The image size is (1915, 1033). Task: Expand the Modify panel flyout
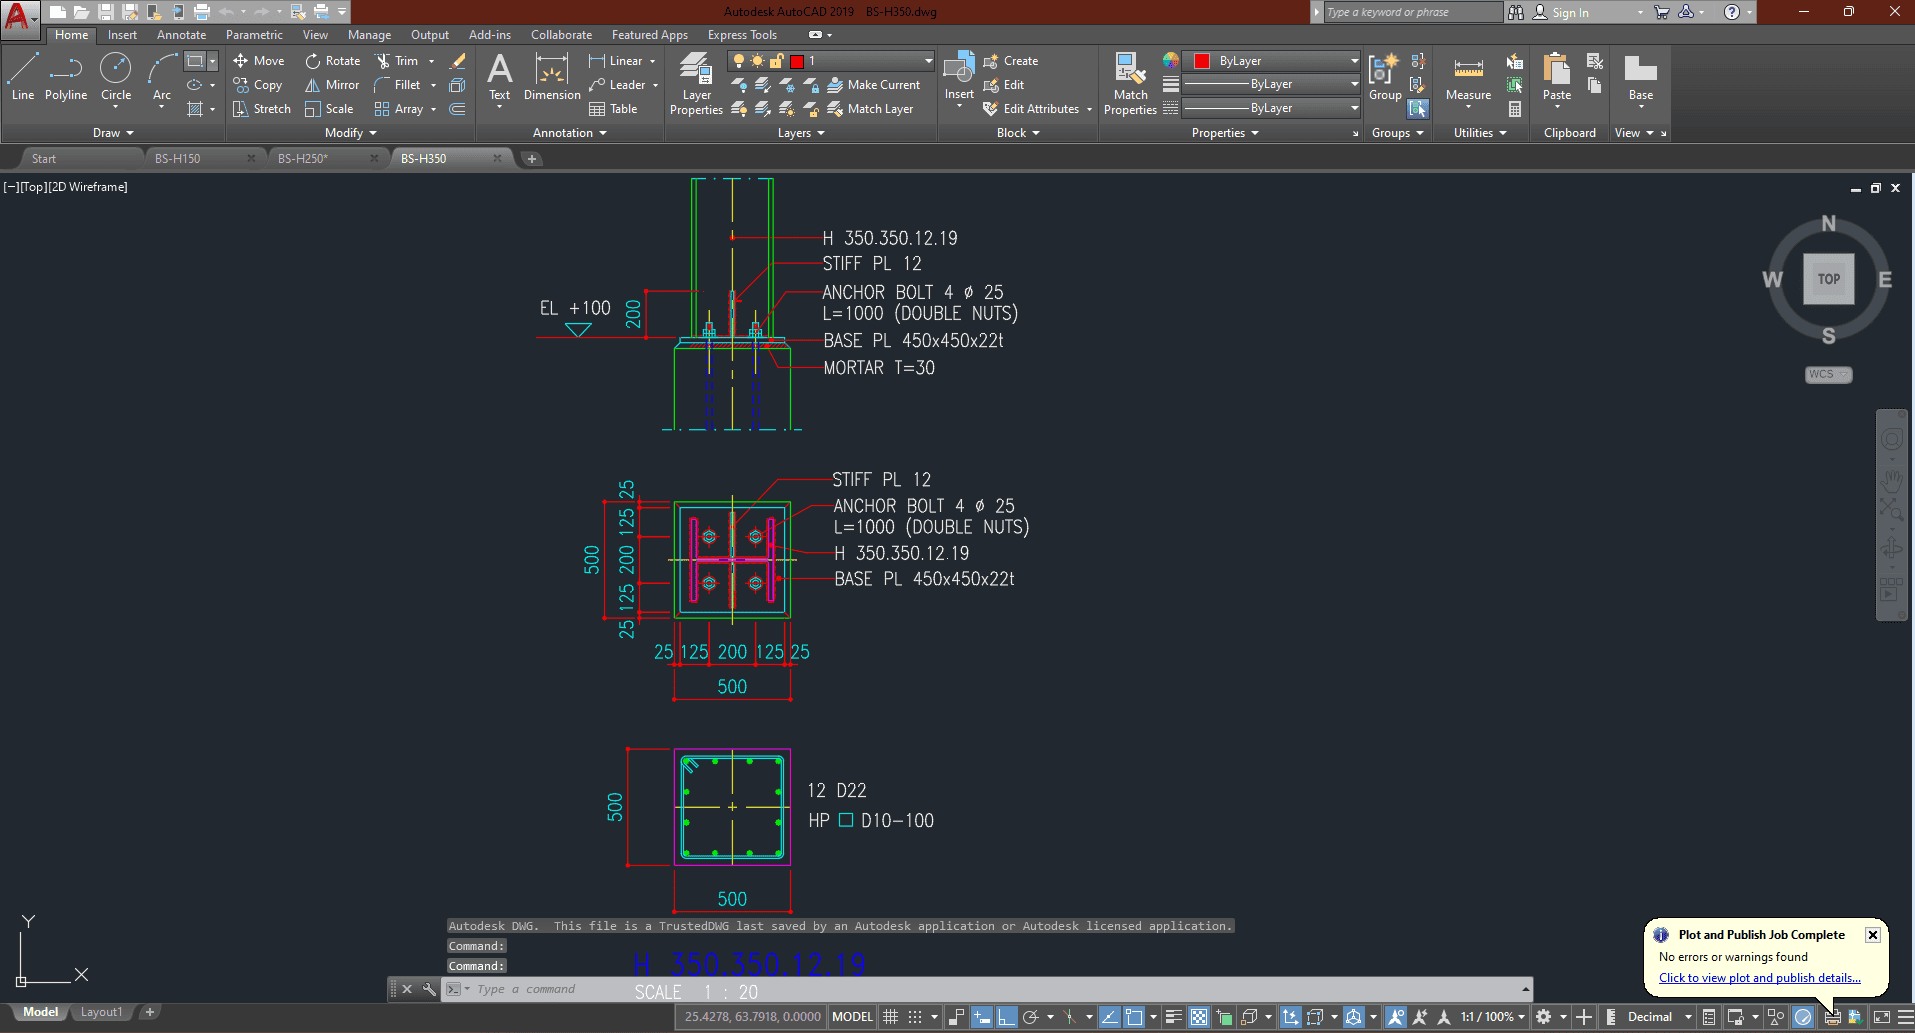[x=351, y=133]
